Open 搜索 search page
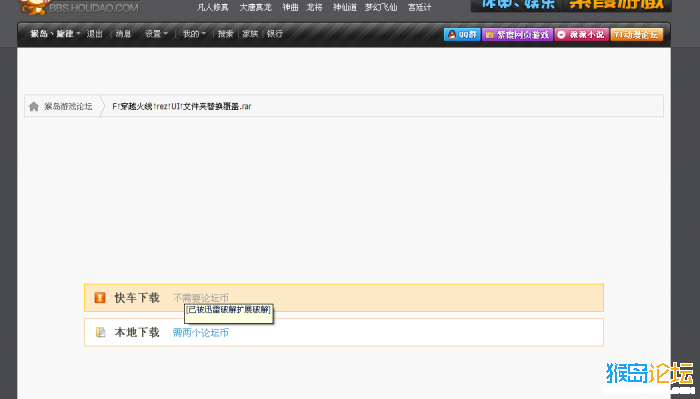 tap(225, 34)
